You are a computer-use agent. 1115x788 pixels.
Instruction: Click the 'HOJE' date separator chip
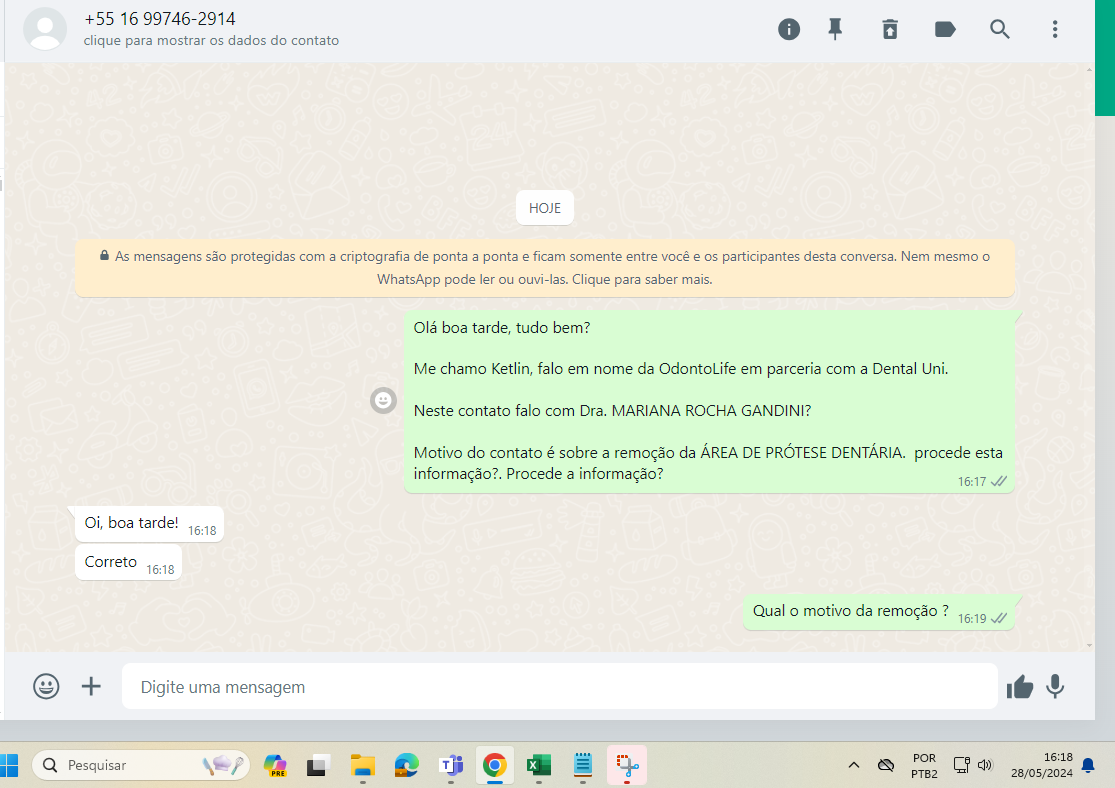pos(545,208)
